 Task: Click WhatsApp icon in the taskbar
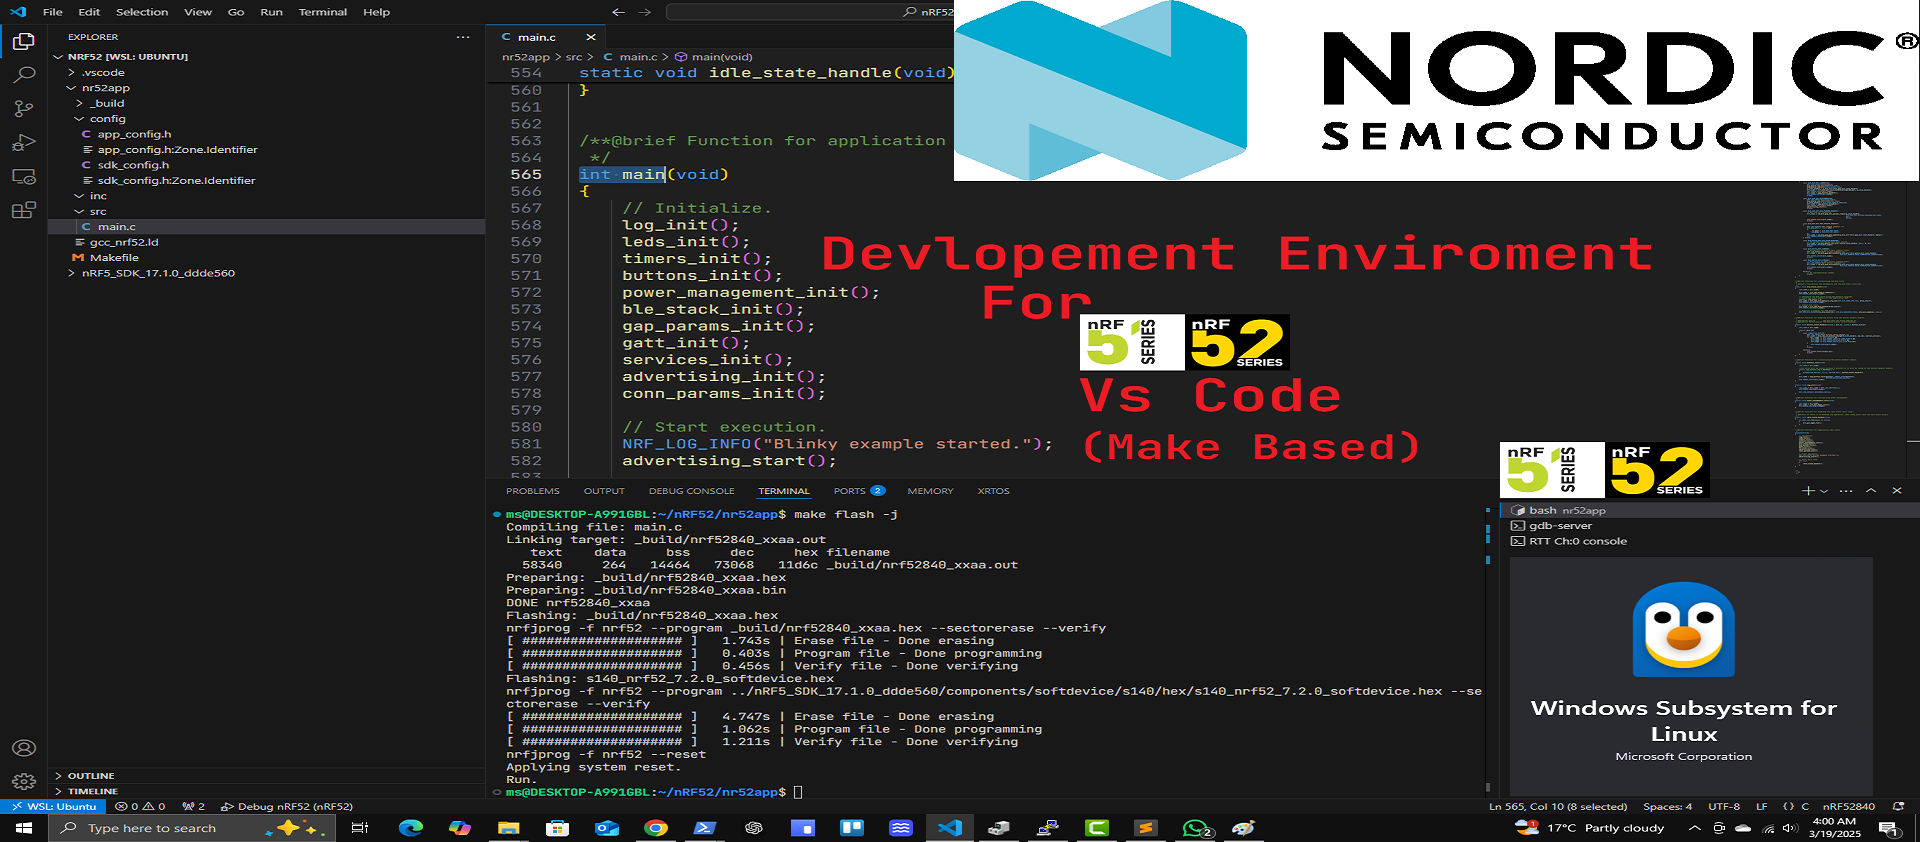pos(1196,828)
